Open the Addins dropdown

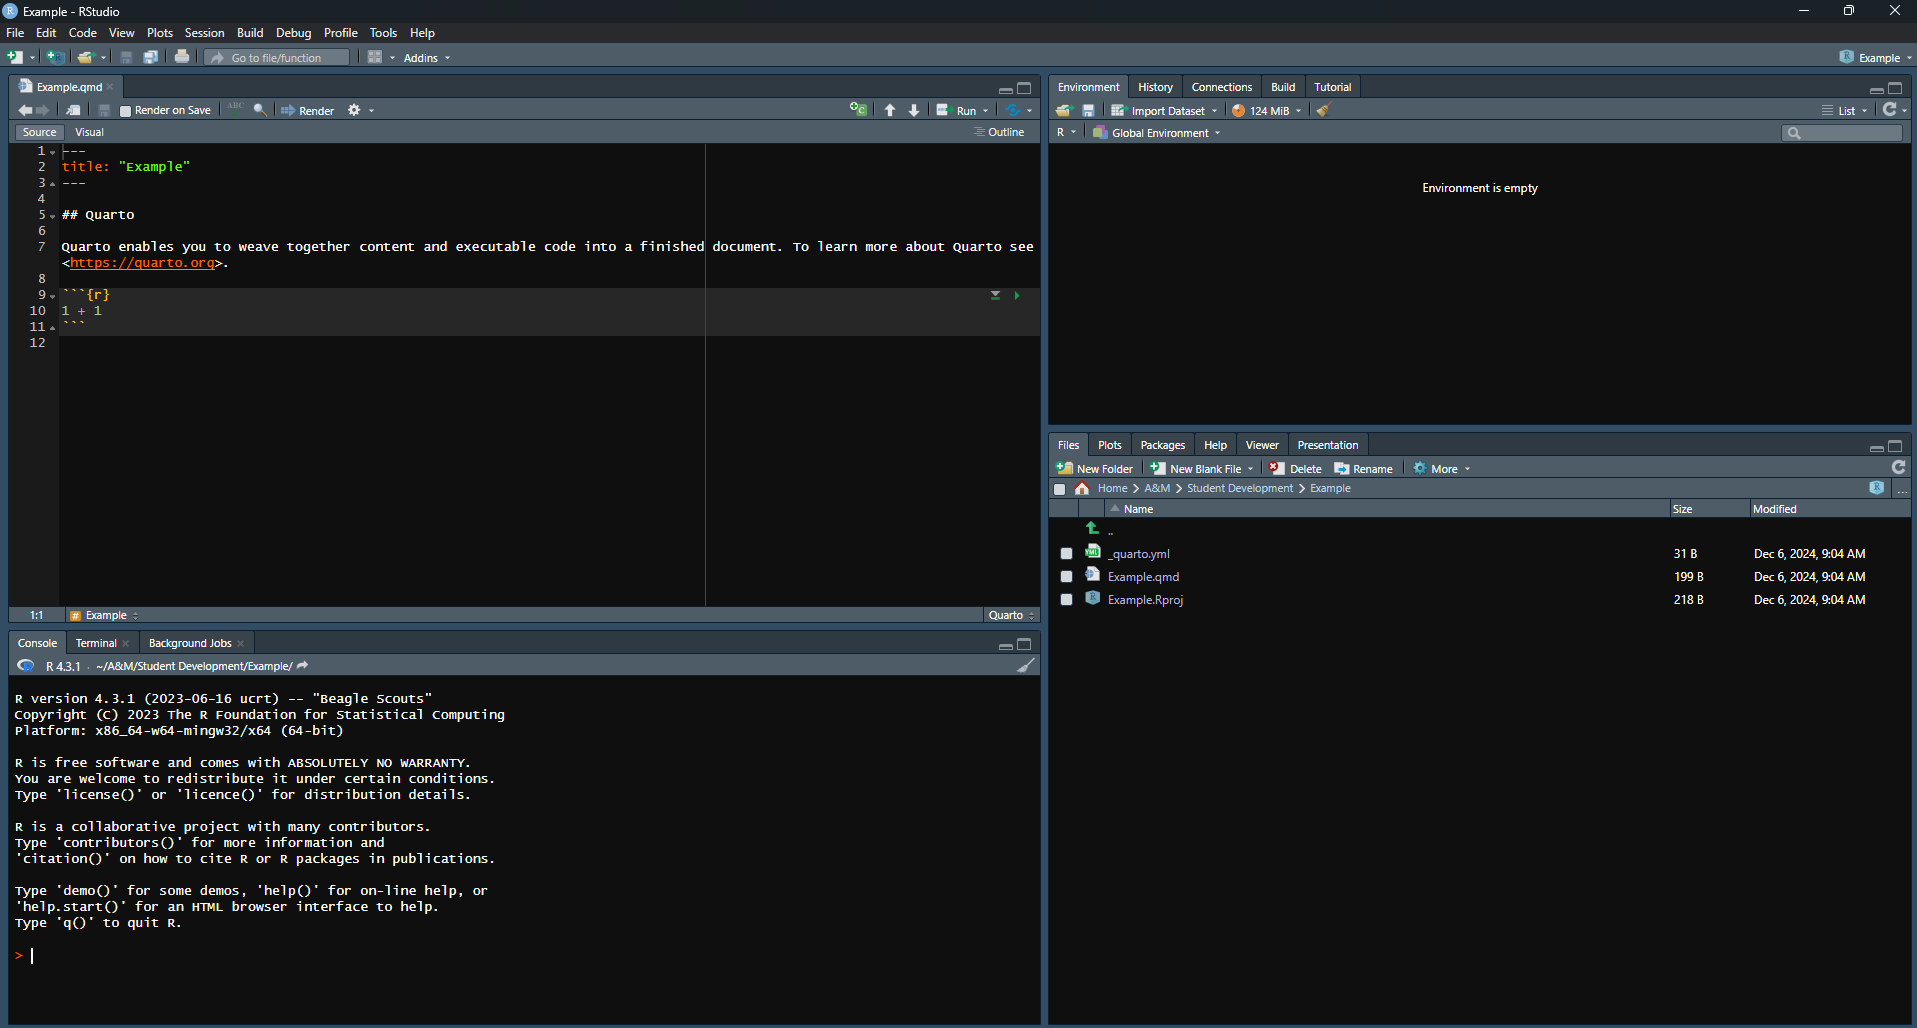point(427,58)
